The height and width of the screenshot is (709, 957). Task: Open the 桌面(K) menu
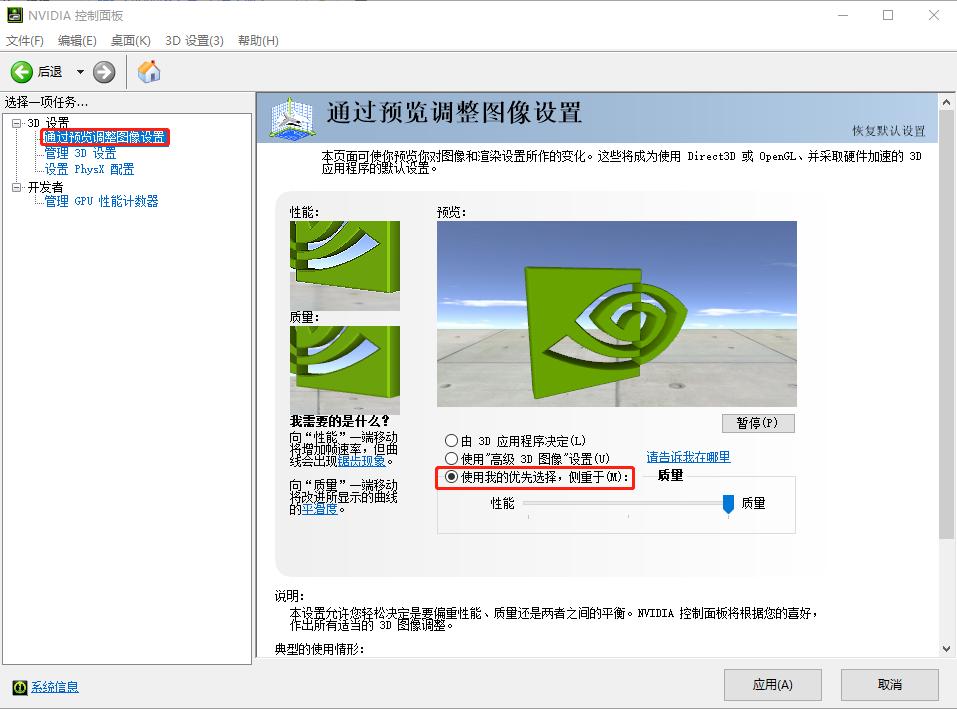point(128,41)
